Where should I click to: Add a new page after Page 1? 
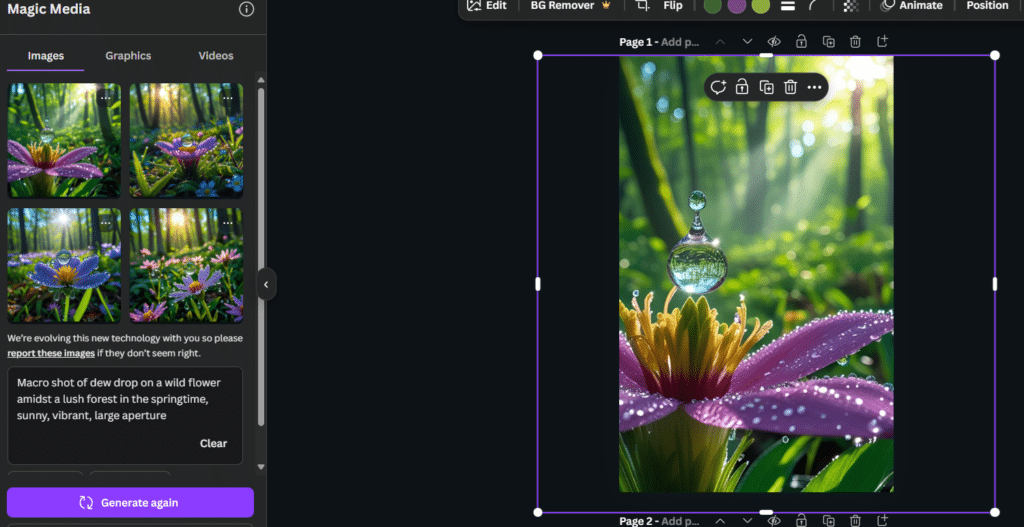click(x=882, y=42)
